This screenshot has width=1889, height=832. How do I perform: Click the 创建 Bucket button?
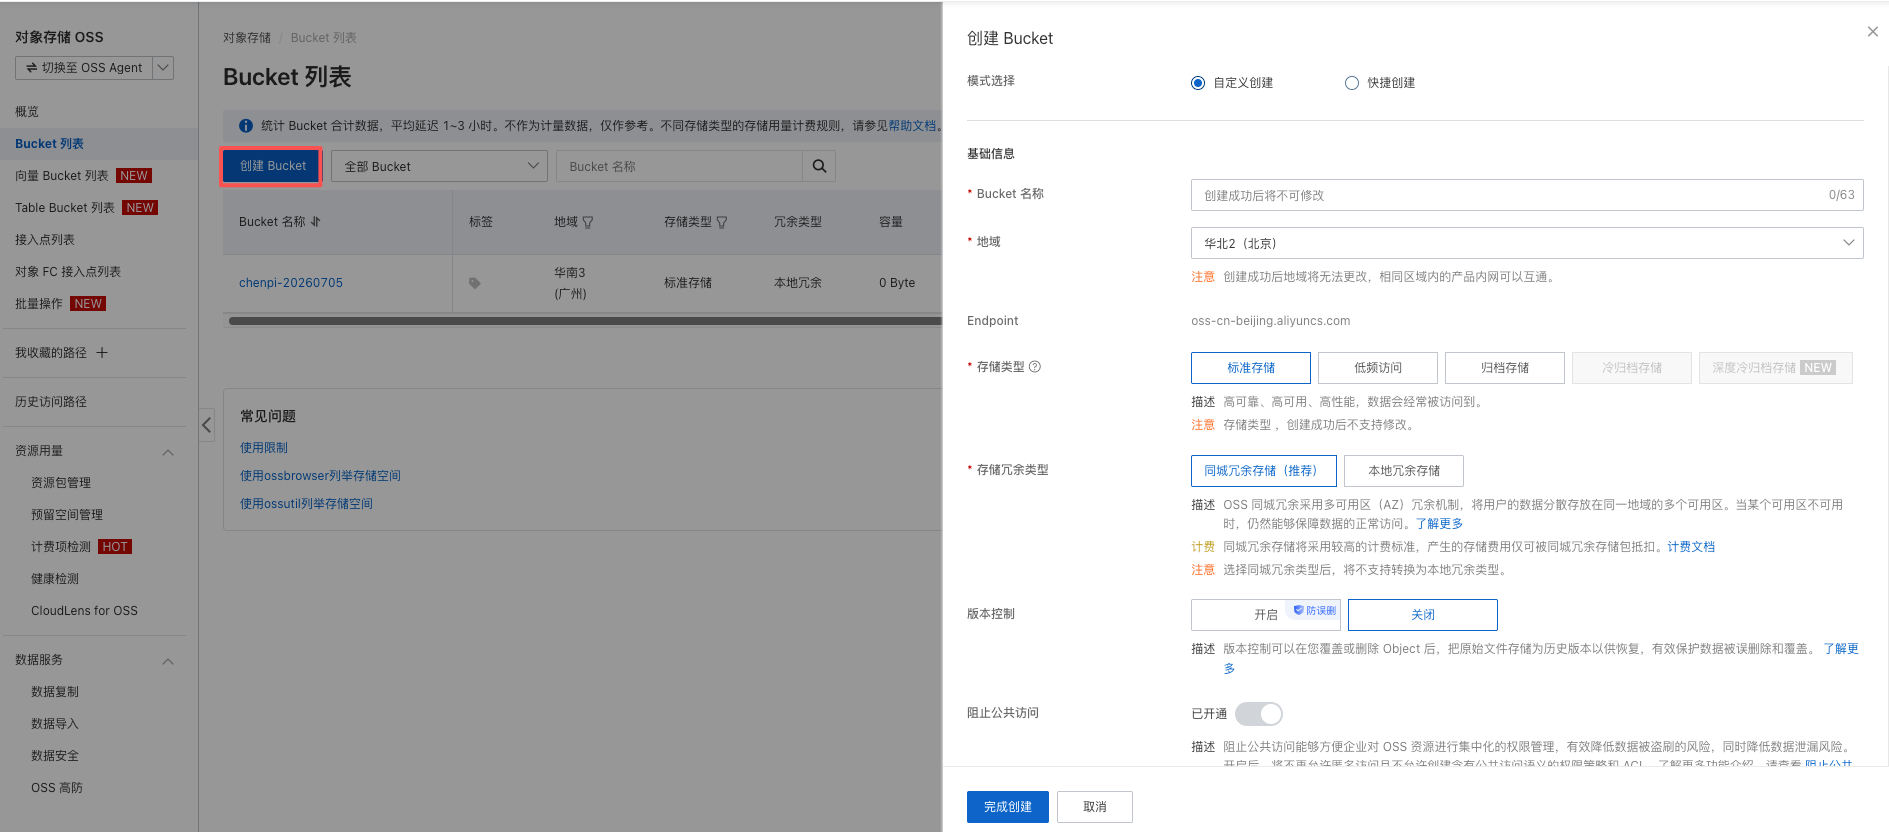[272, 166]
